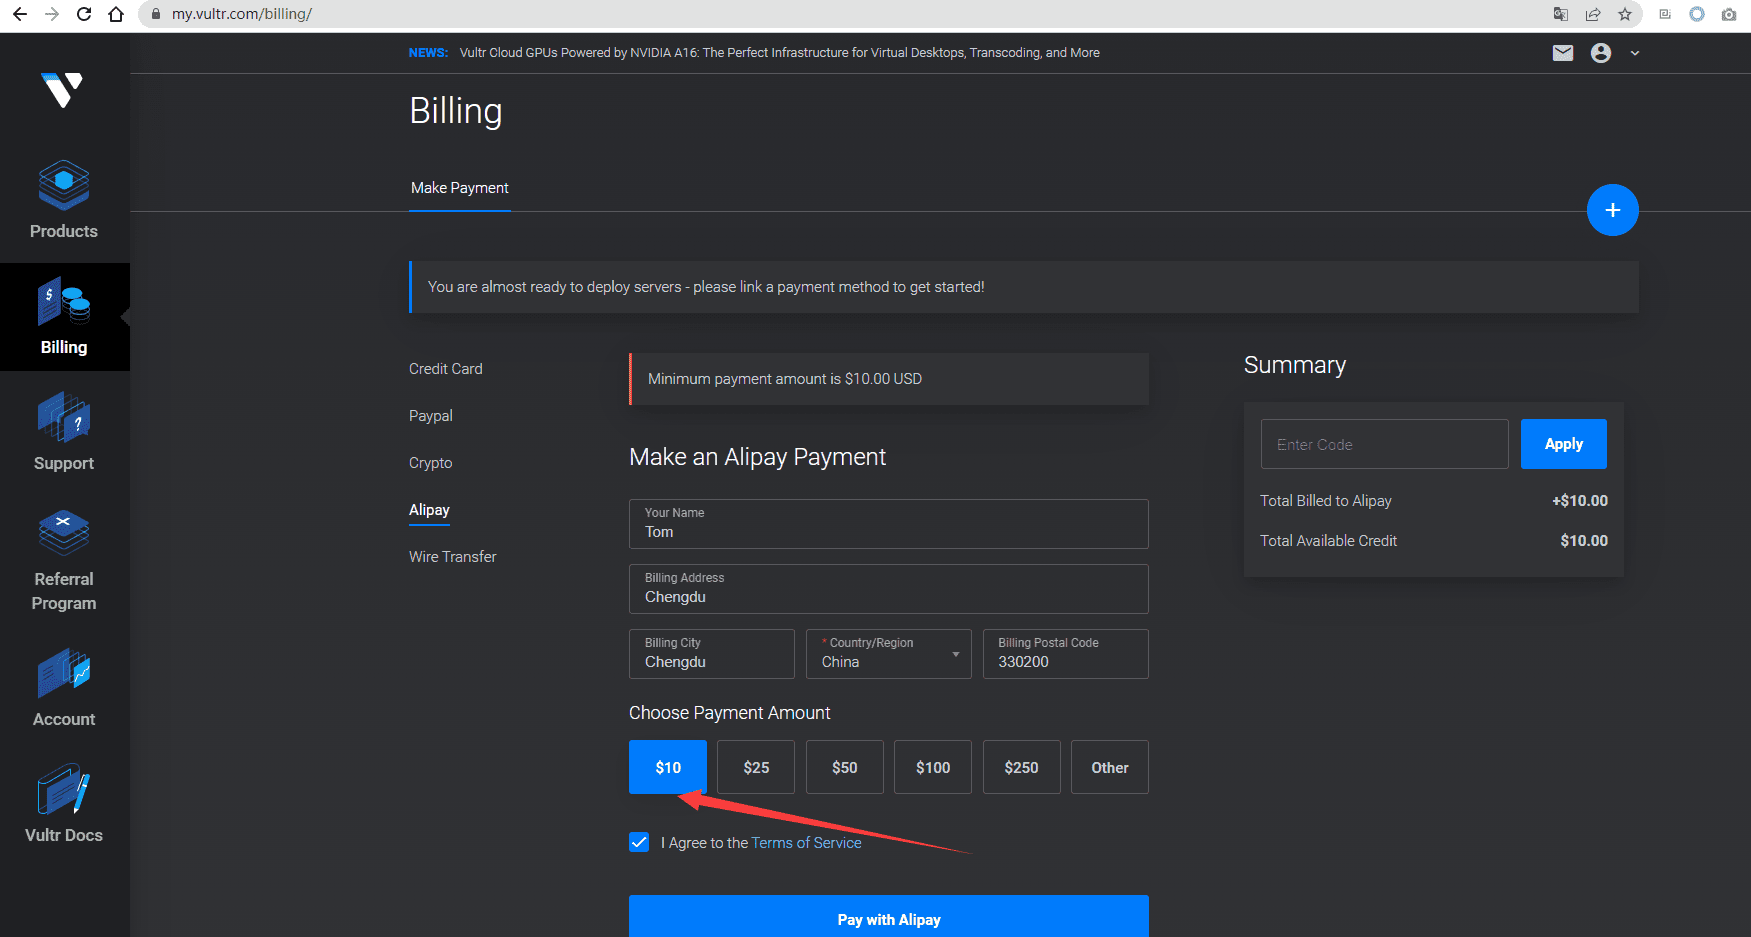Click the 'link a payment method' notice banner

(x=1024, y=287)
